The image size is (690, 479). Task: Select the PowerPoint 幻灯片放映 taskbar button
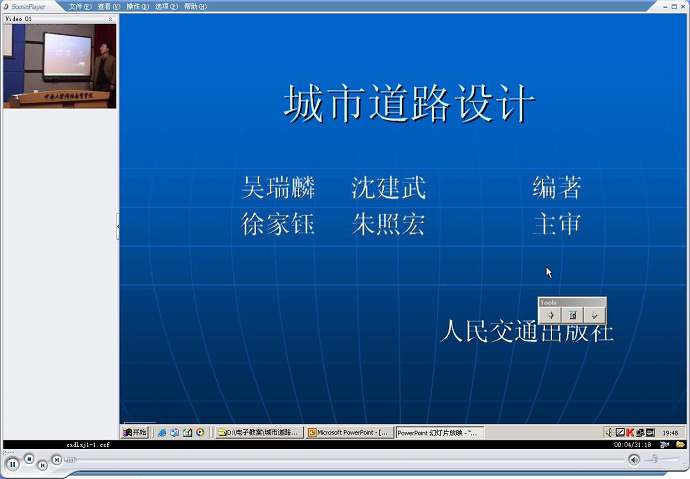440,433
